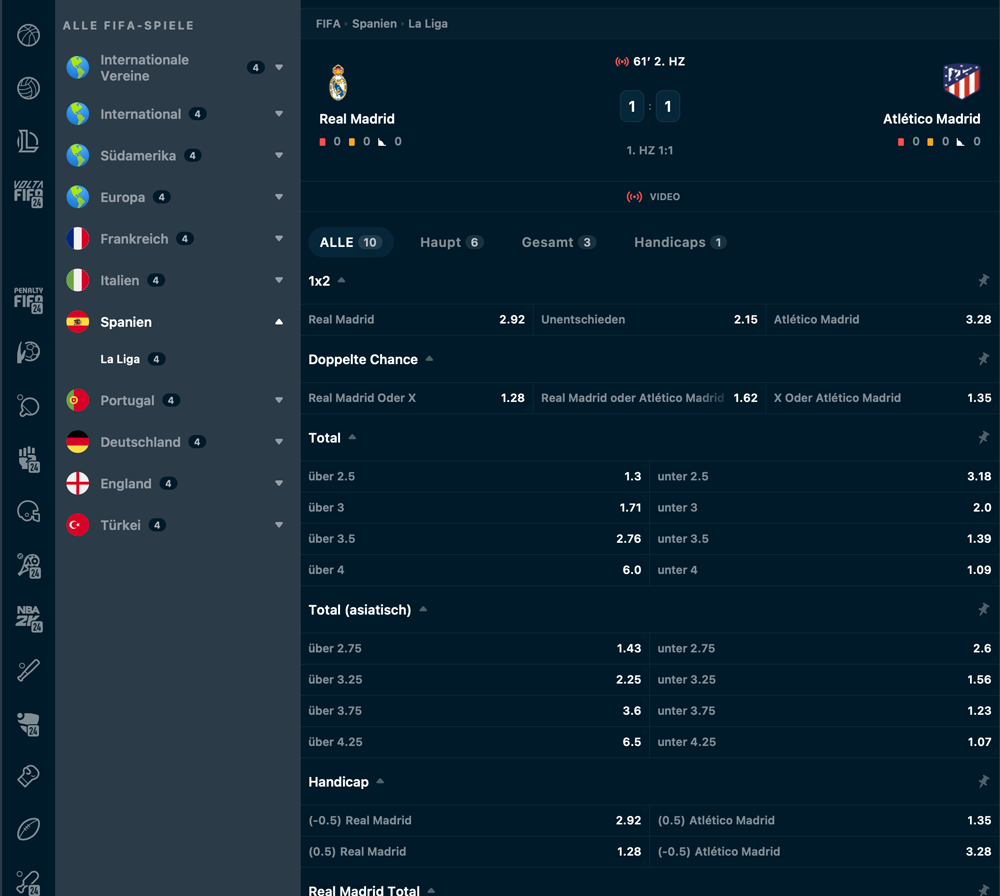This screenshot has height=896, width=1000.
Task: Select über 2.5 at 1.3
Action: [x=475, y=476]
